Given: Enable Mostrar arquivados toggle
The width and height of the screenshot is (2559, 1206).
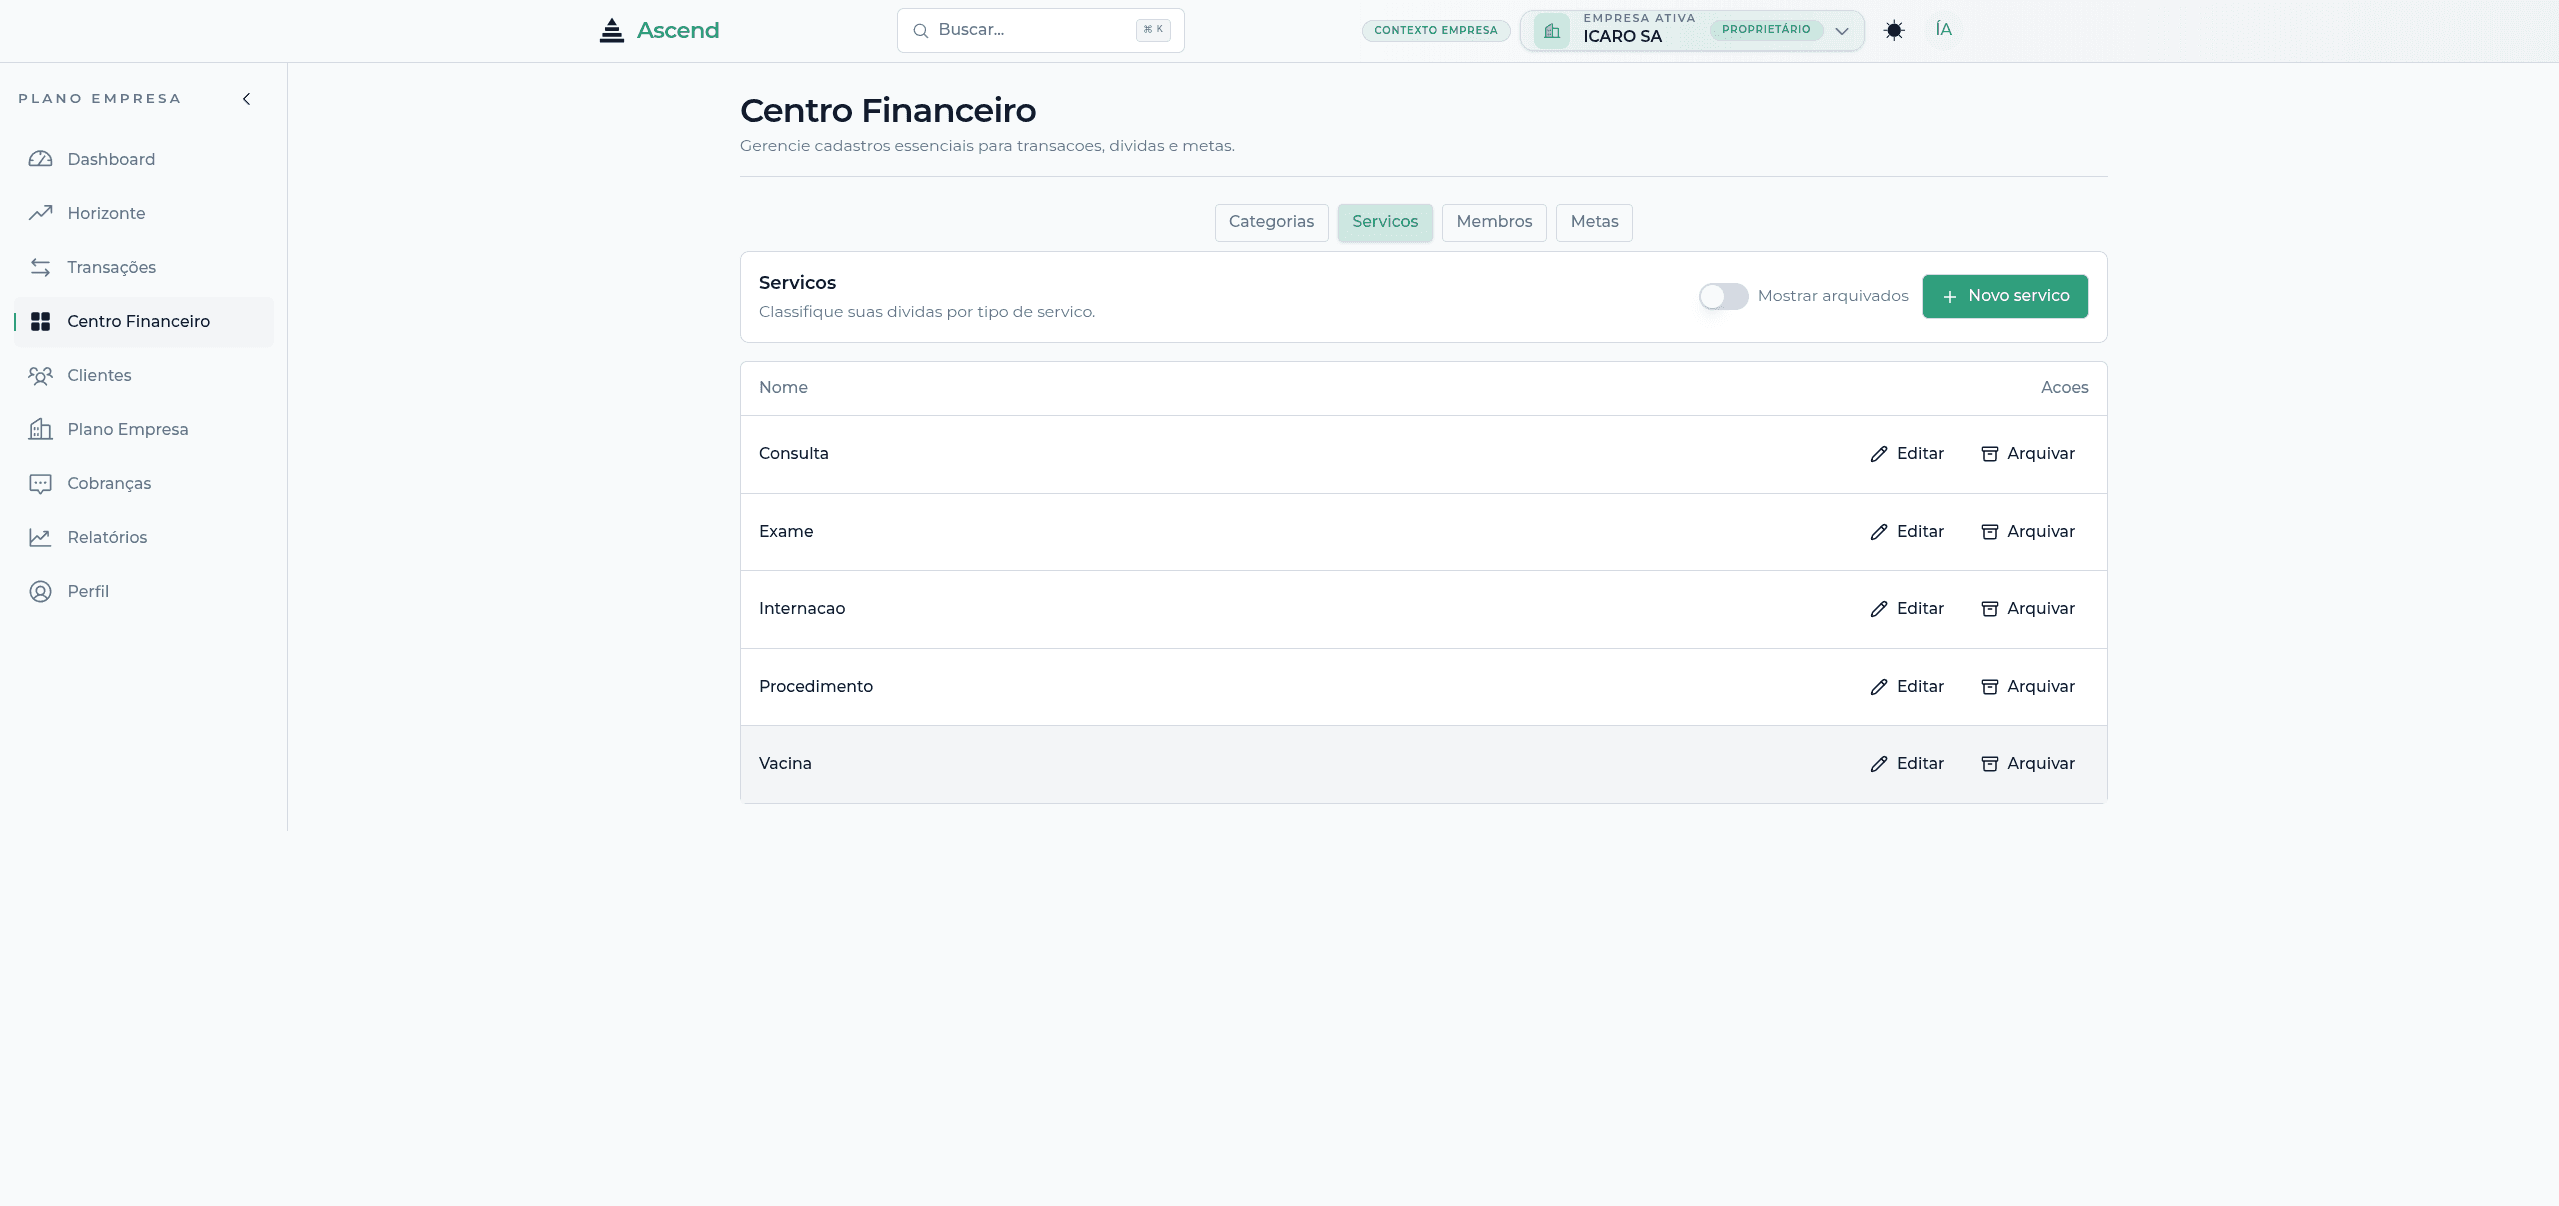Looking at the screenshot, I should (x=1722, y=296).
